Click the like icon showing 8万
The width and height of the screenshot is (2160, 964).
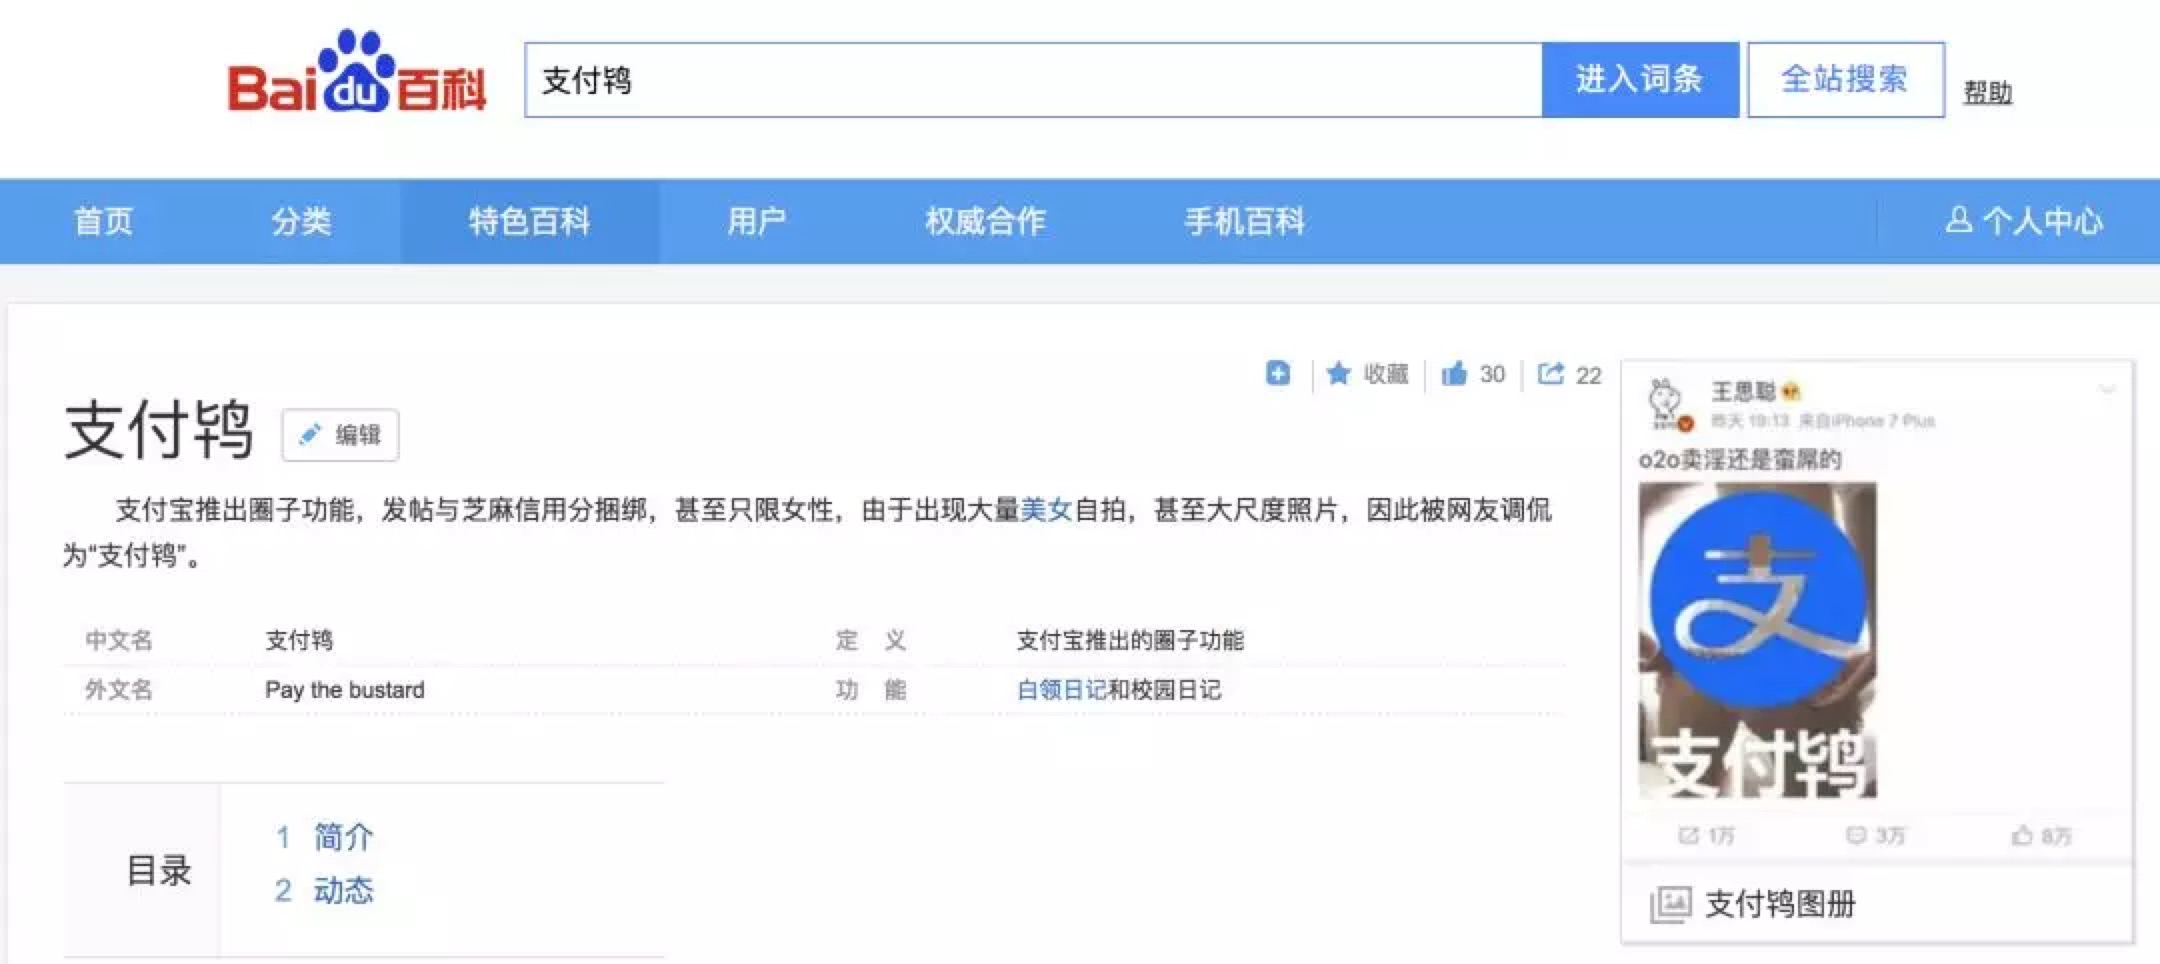coord(2022,835)
